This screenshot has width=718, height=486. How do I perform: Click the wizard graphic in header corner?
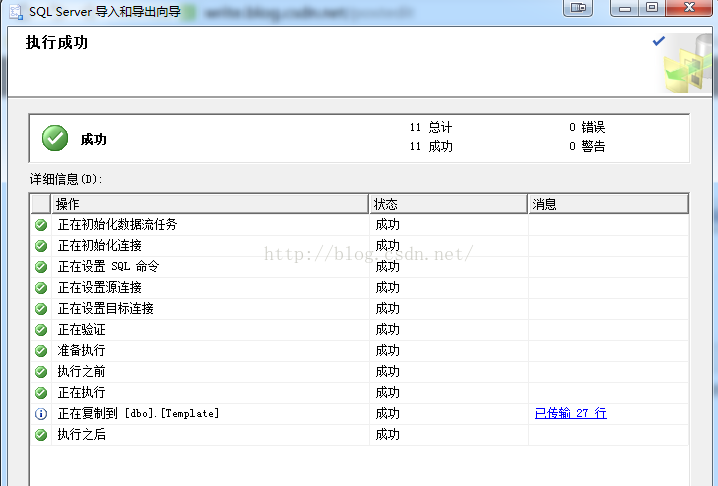point(687,63)
